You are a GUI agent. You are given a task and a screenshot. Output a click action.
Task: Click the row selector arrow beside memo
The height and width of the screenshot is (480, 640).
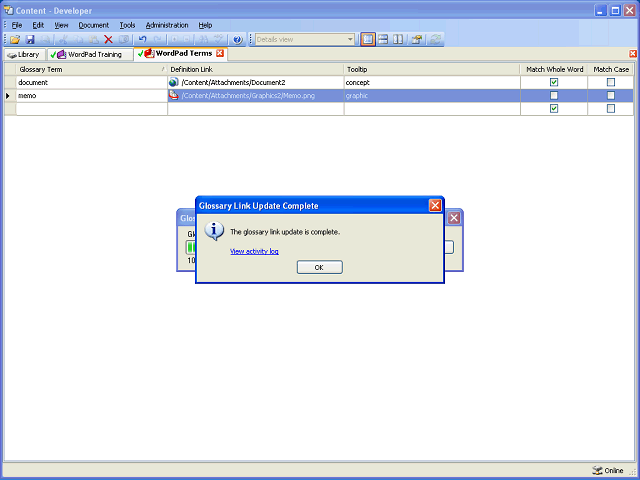[x=10, y=96]
